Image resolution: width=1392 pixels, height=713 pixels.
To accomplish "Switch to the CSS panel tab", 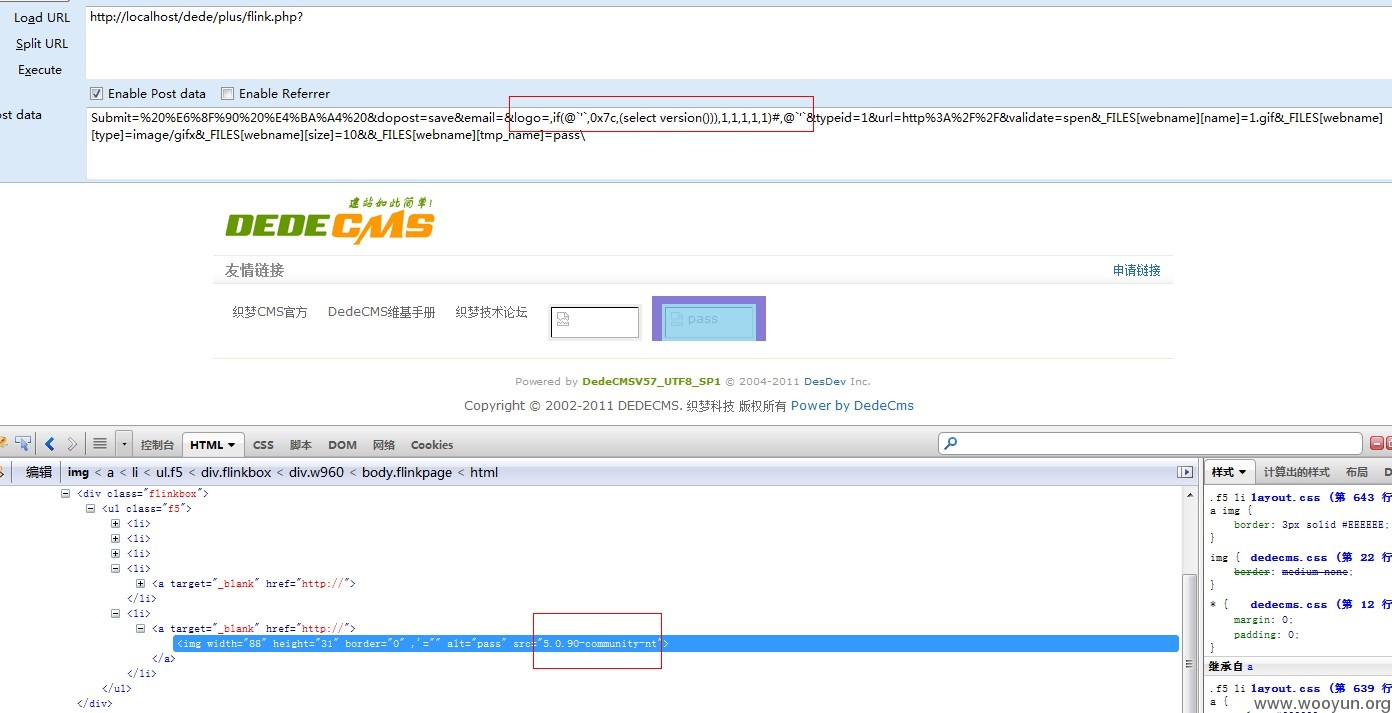I will pos(263,445).
